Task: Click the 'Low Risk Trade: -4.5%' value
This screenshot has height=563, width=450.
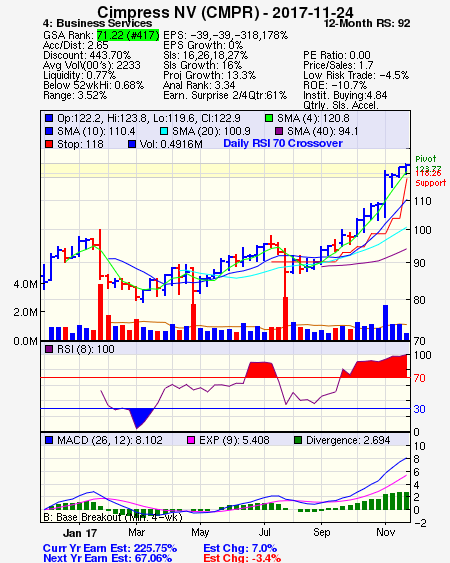Action: pyautogui.click(x=356, y=75)
